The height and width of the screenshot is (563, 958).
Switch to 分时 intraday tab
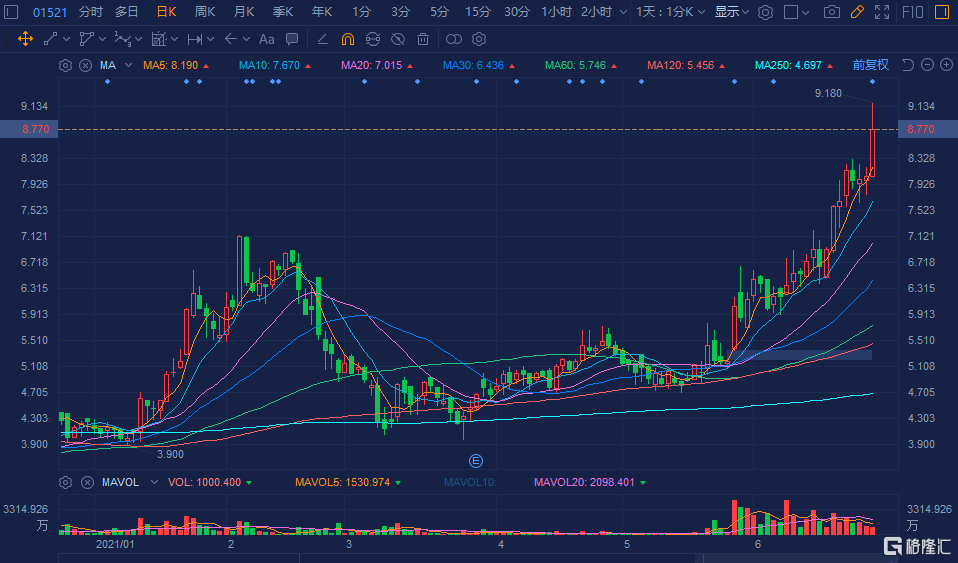90,12
